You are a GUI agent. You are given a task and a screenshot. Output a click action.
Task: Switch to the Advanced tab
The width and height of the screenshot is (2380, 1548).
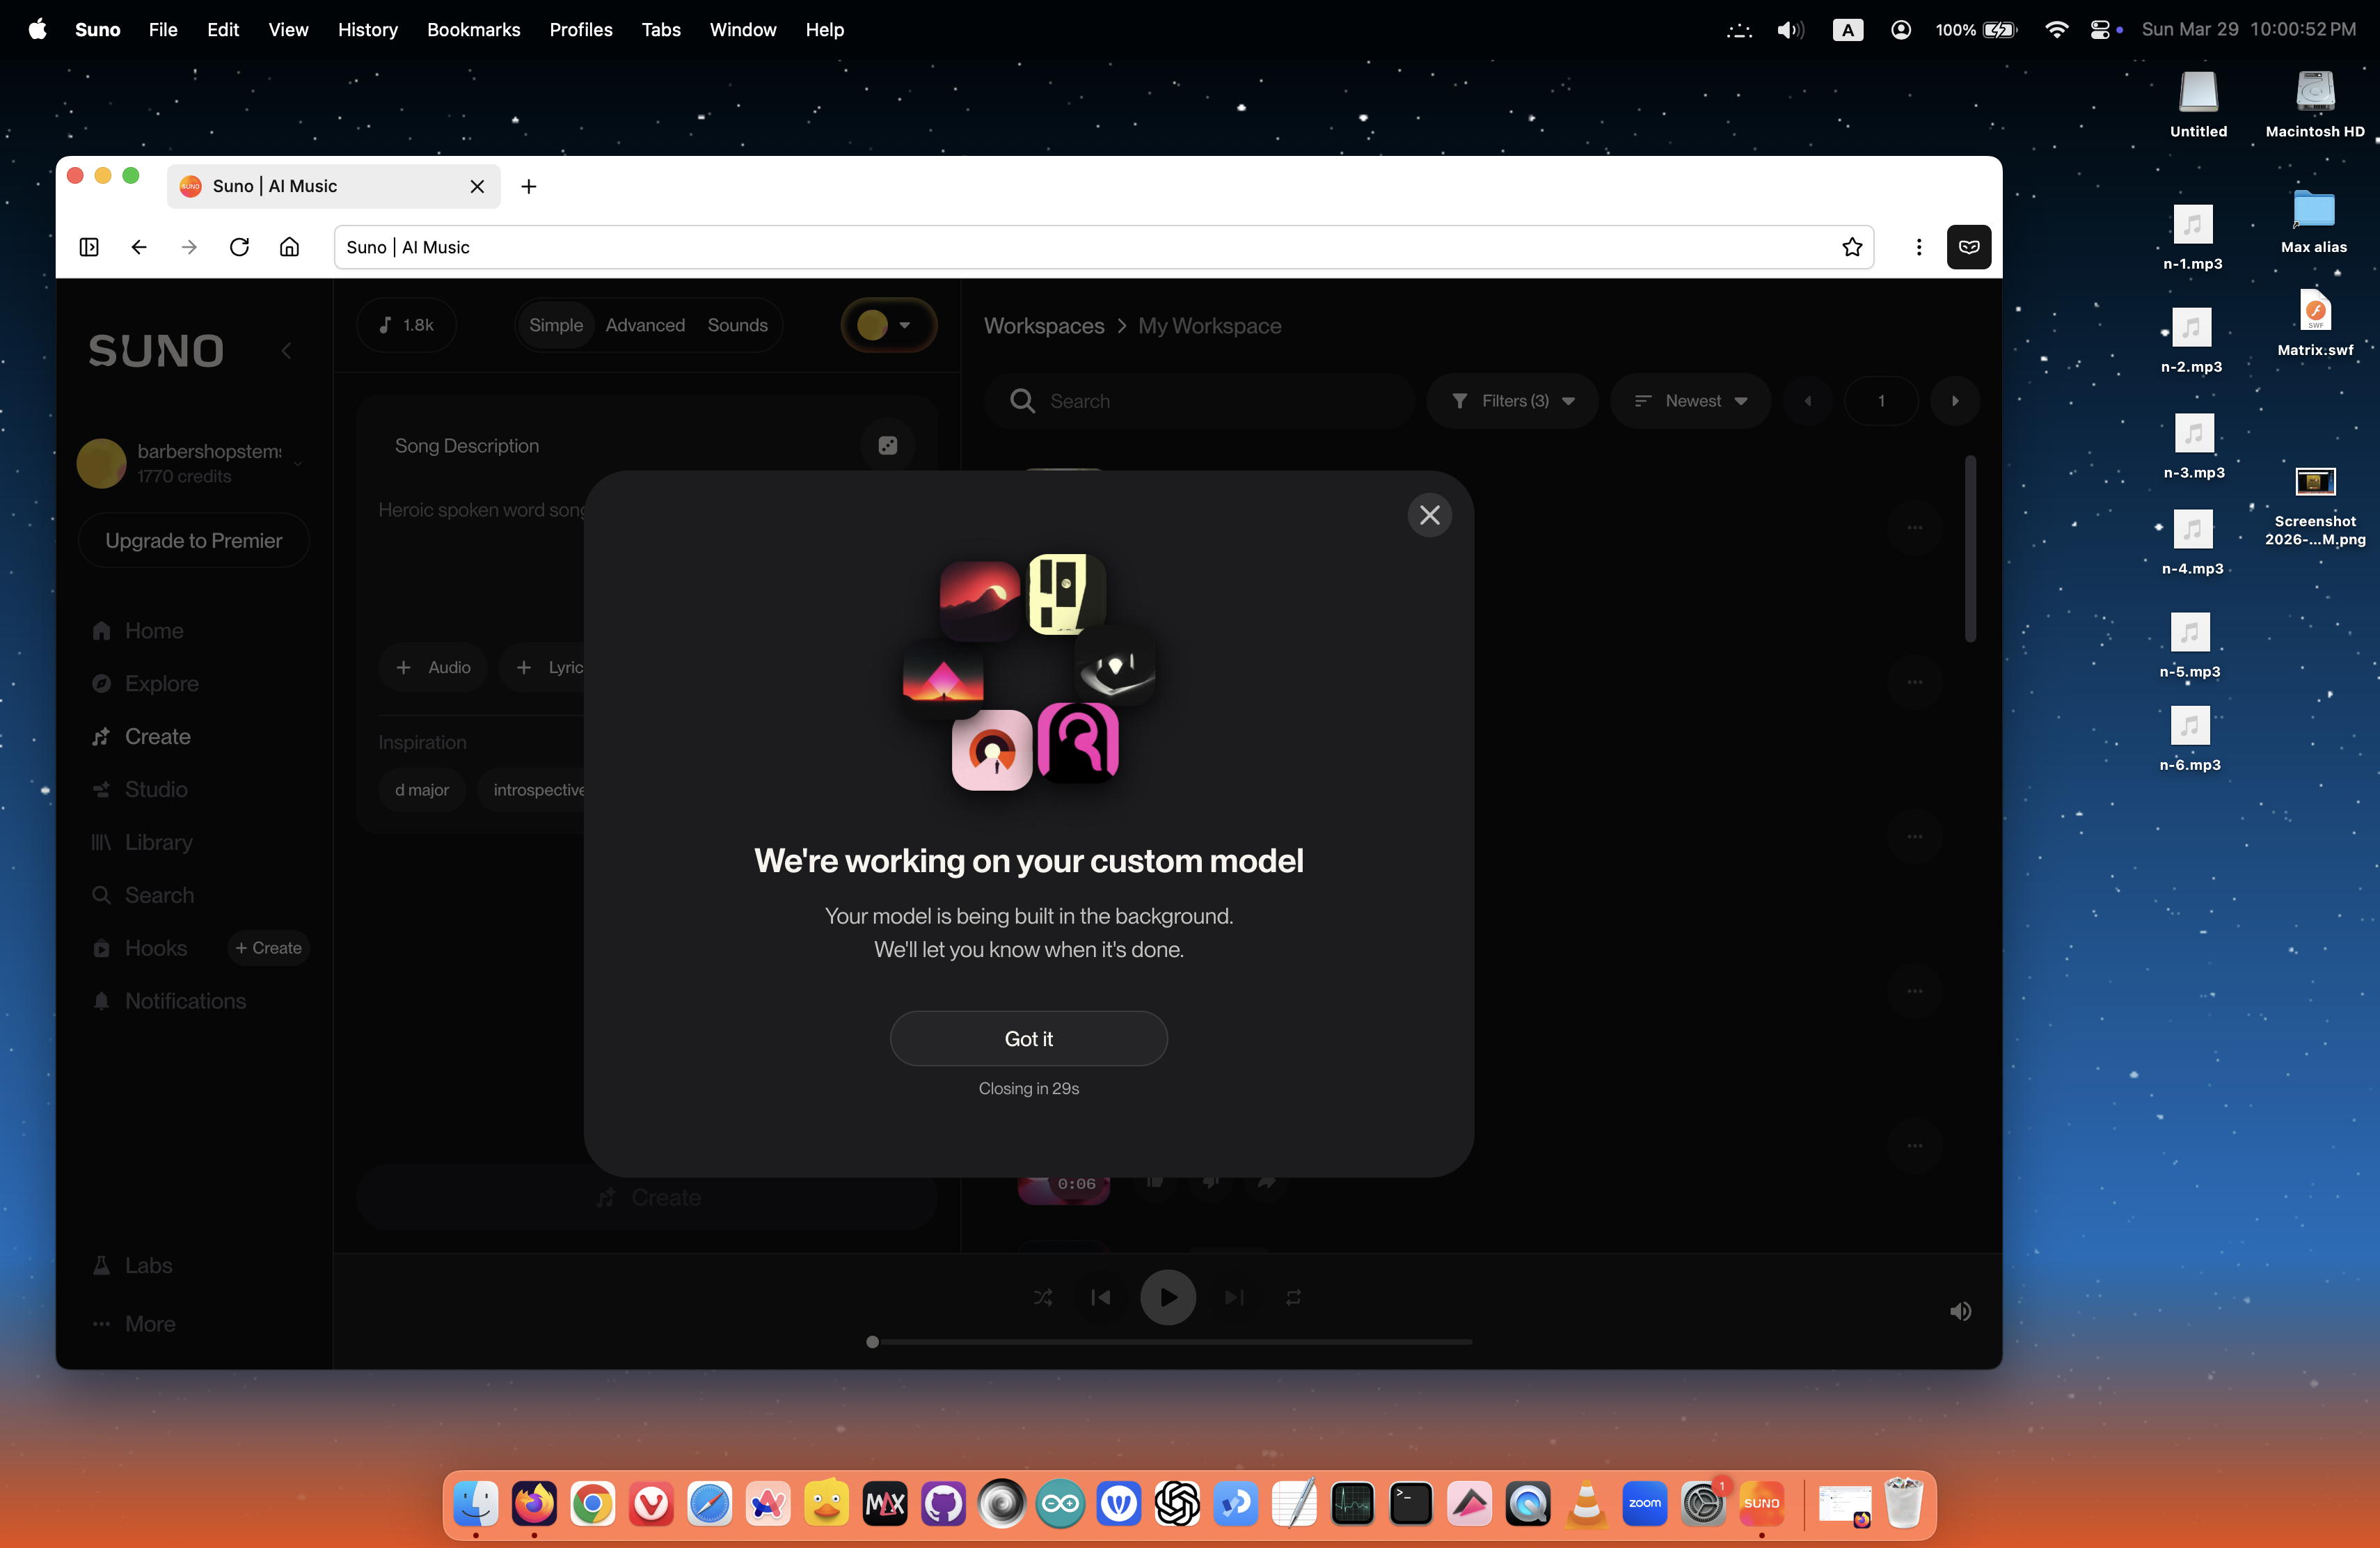[645, 325]
